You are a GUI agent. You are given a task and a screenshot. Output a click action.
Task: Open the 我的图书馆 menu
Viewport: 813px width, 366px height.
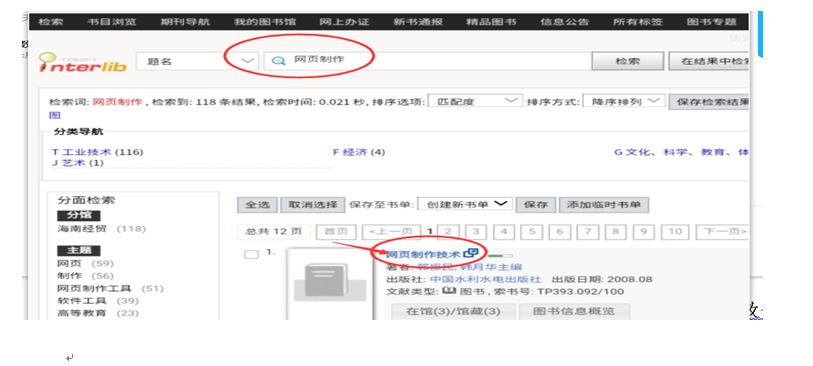(x=265, y=22)
